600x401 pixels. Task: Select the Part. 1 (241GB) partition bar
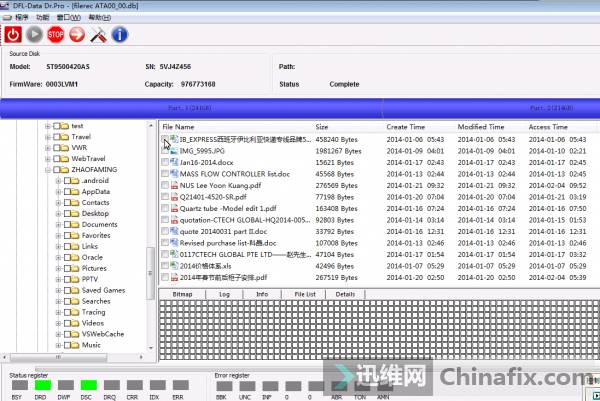(x=191, y=108)
